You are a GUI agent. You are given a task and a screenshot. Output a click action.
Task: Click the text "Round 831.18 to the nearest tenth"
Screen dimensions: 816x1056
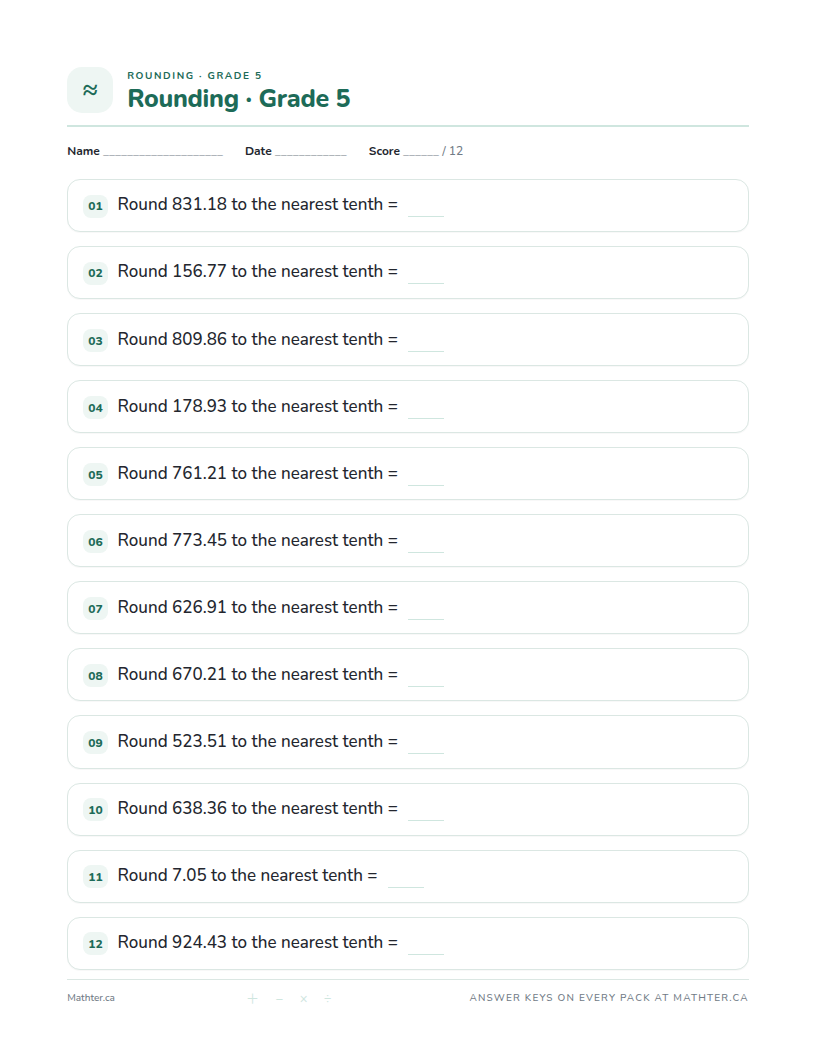(250, 204)
